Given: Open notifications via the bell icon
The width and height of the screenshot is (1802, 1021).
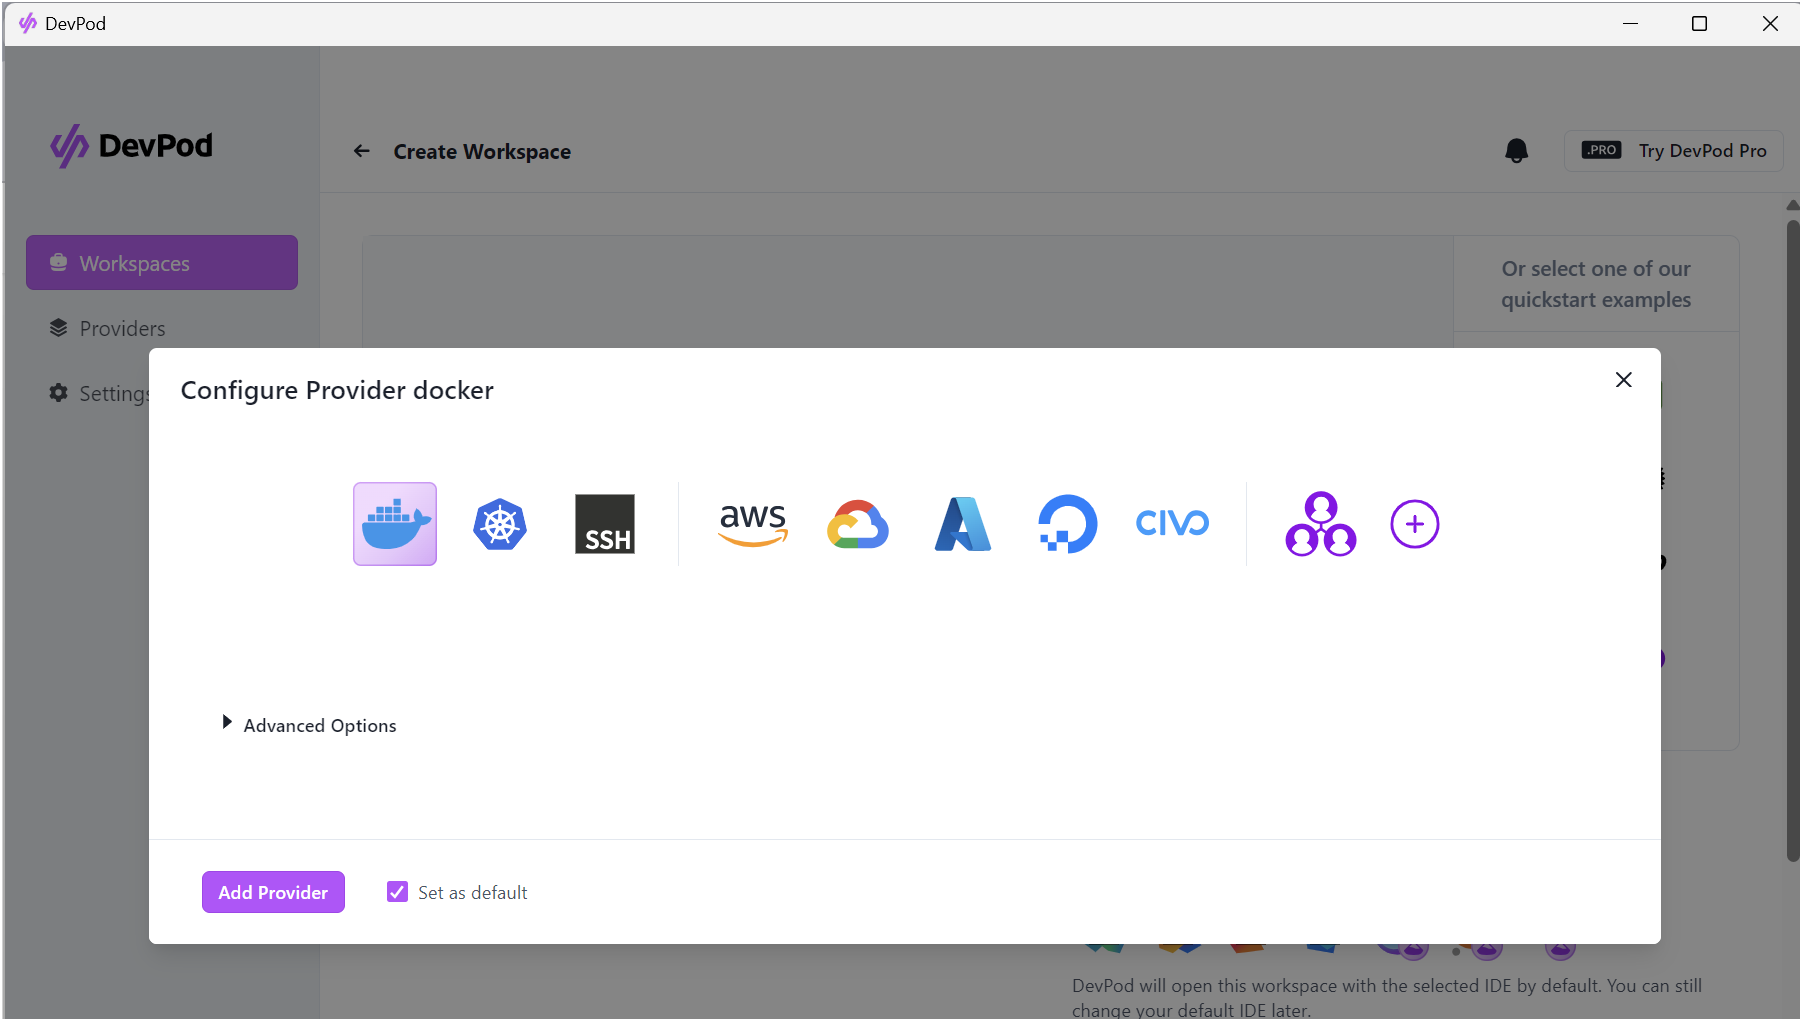Looking at the screenshot, I should [x=1516, y=151].
